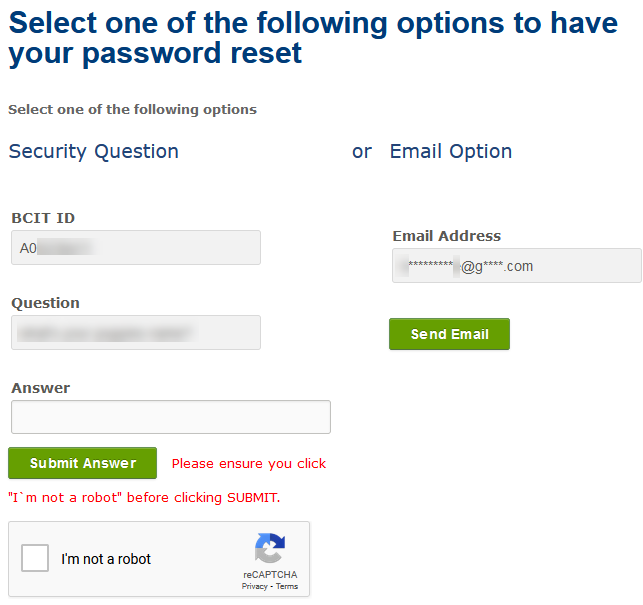643x605 pixels.
Task: Click the page title about password reset
Action: [313, 38]
